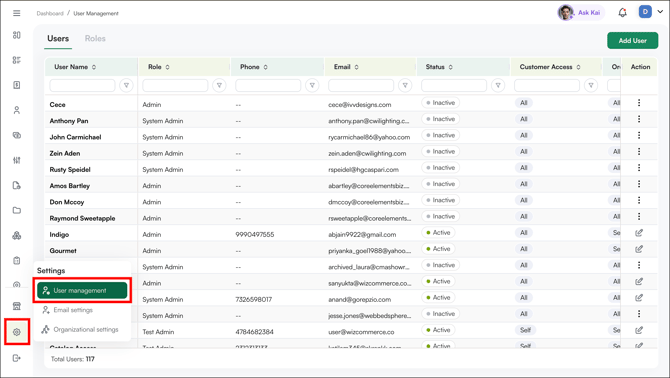Focus the Email filter input
The image size is (670, 378).
[361, 85]
